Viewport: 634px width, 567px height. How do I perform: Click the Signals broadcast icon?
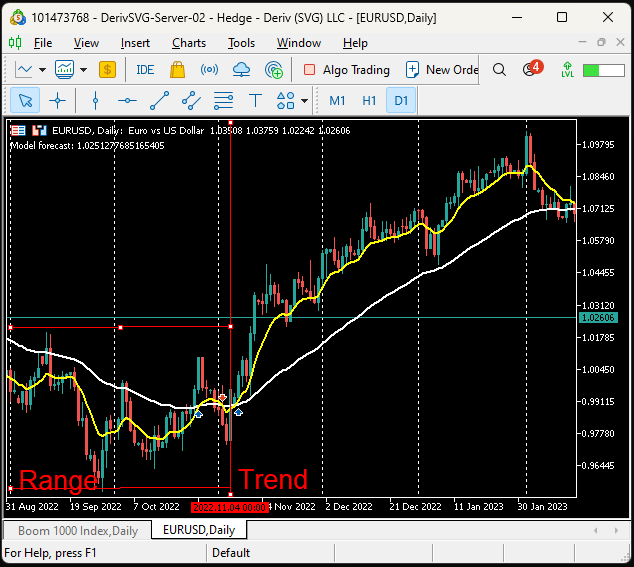pos(209,70)
